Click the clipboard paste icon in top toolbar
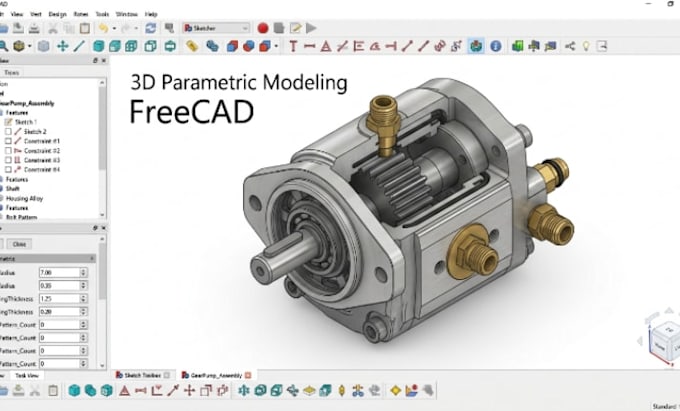This screenshot has height=411, width=680. click(85, 28)
